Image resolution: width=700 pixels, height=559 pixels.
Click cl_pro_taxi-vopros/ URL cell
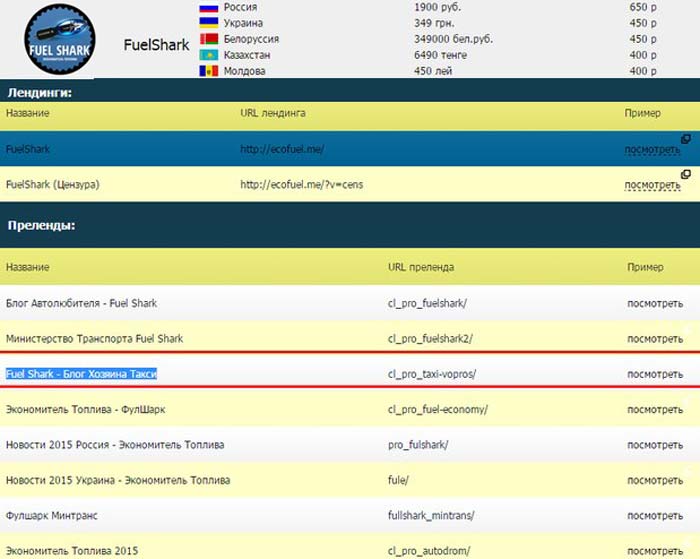tap(432, 374)
